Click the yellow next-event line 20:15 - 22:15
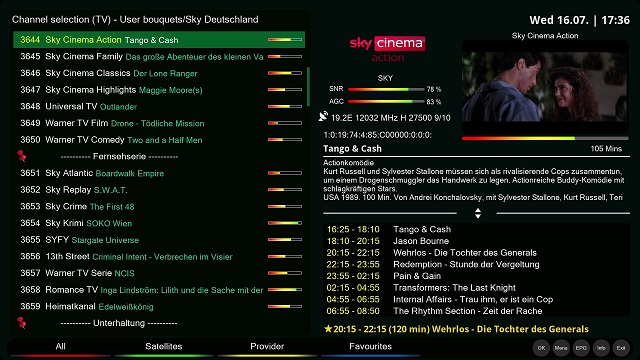Viewport: 640px width, 360px height. 456,329
